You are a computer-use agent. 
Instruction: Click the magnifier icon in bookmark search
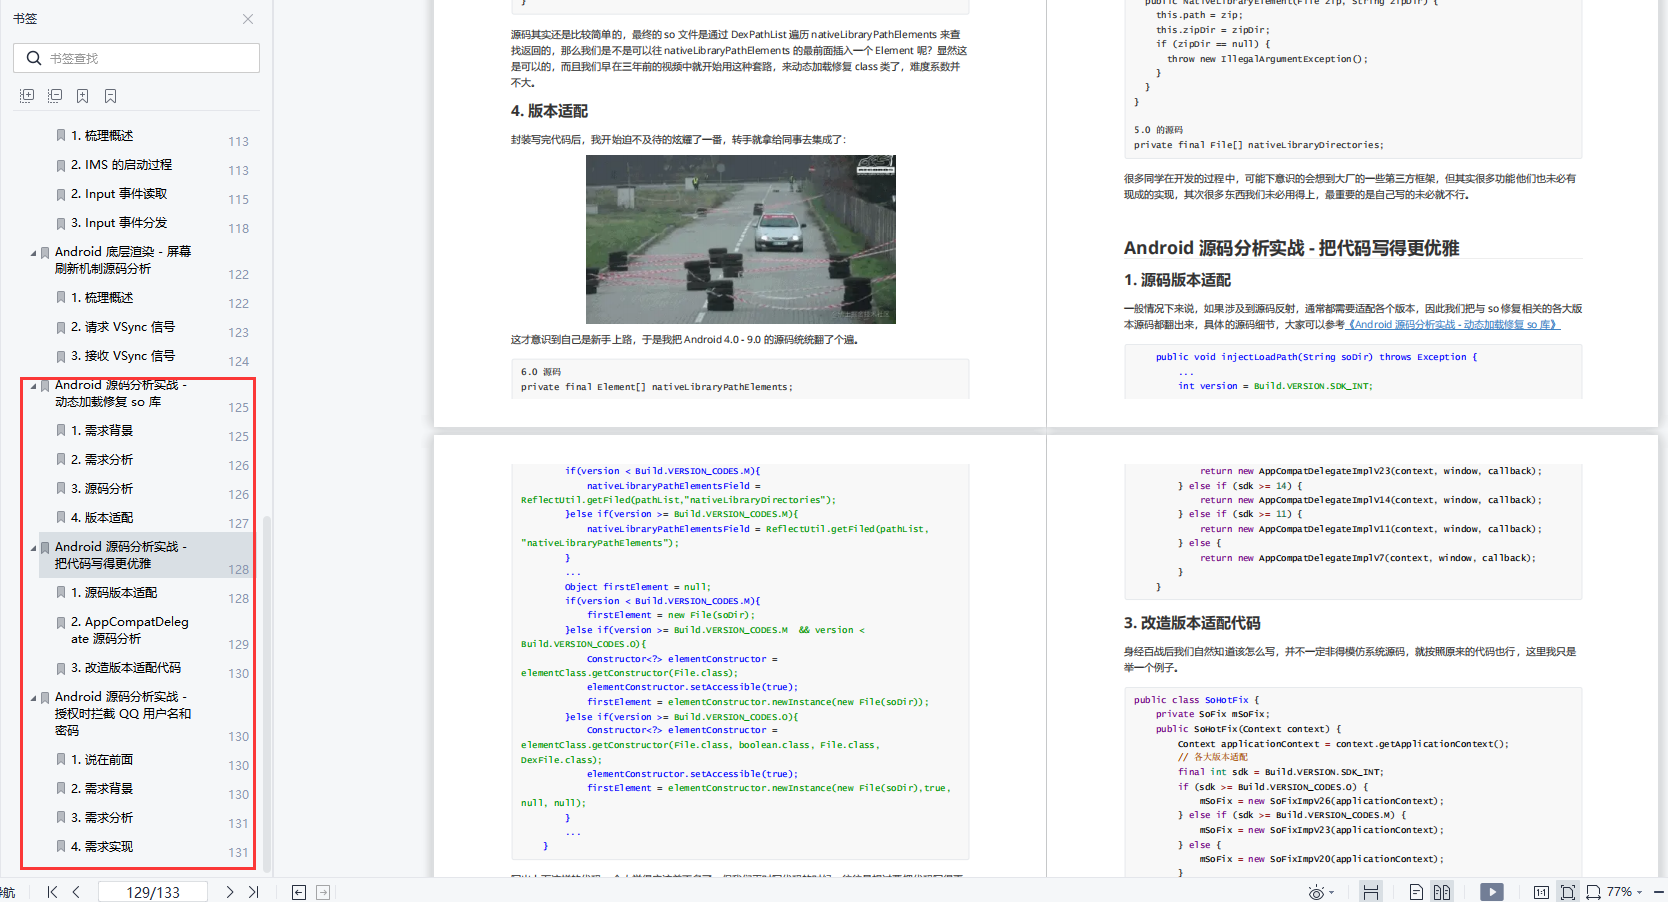[x=34, y=58]
